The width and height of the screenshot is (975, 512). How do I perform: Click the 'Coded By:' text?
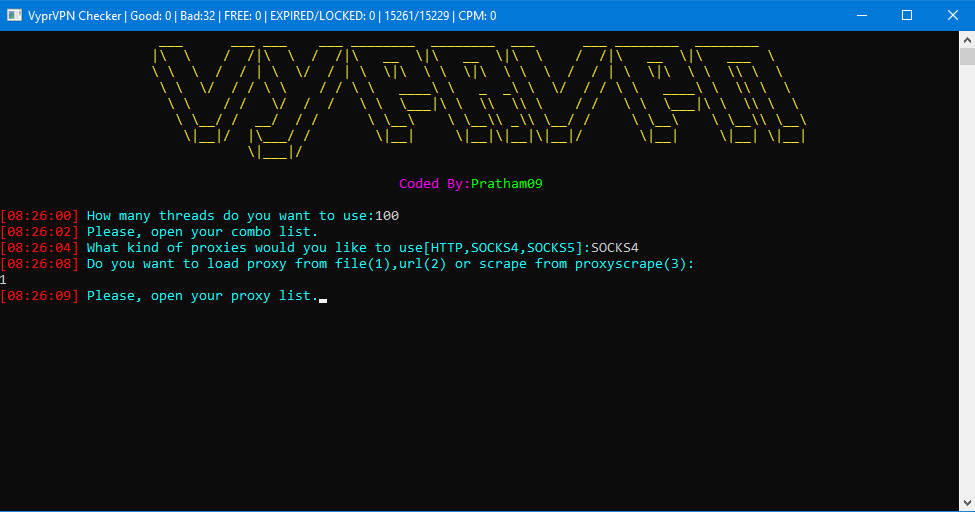tap(435, 184)
